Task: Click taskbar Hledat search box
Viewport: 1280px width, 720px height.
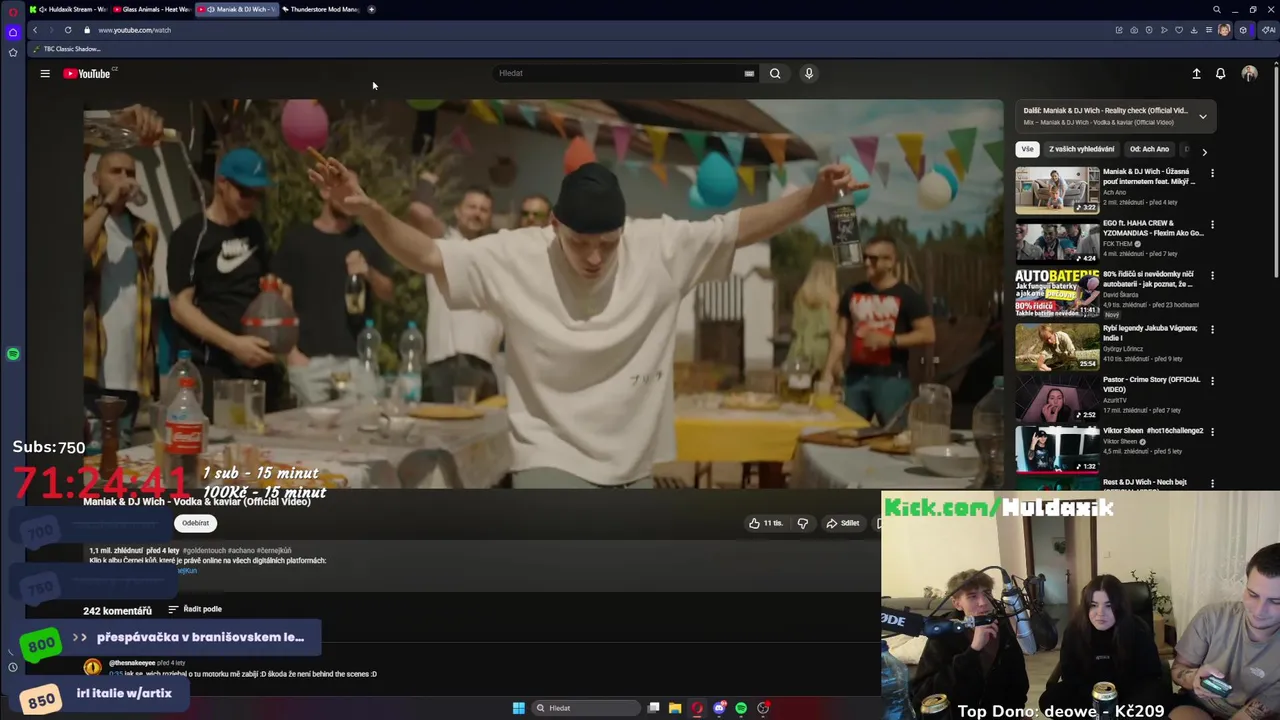Action: pos(585,708)
